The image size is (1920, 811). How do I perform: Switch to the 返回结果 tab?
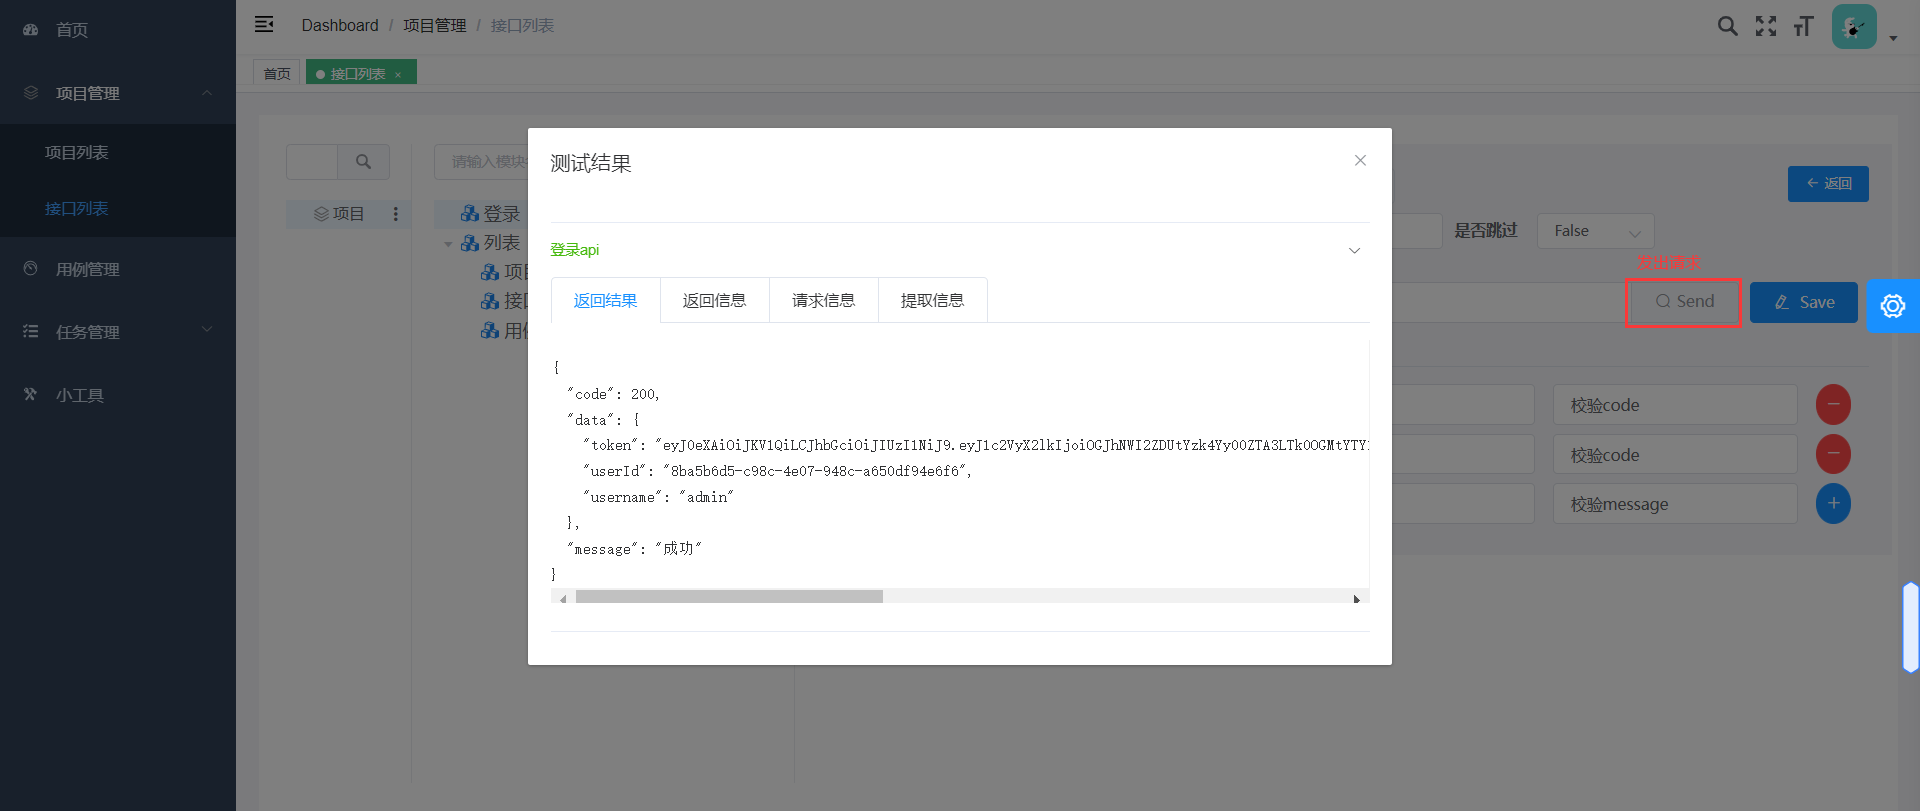(605, 300)
